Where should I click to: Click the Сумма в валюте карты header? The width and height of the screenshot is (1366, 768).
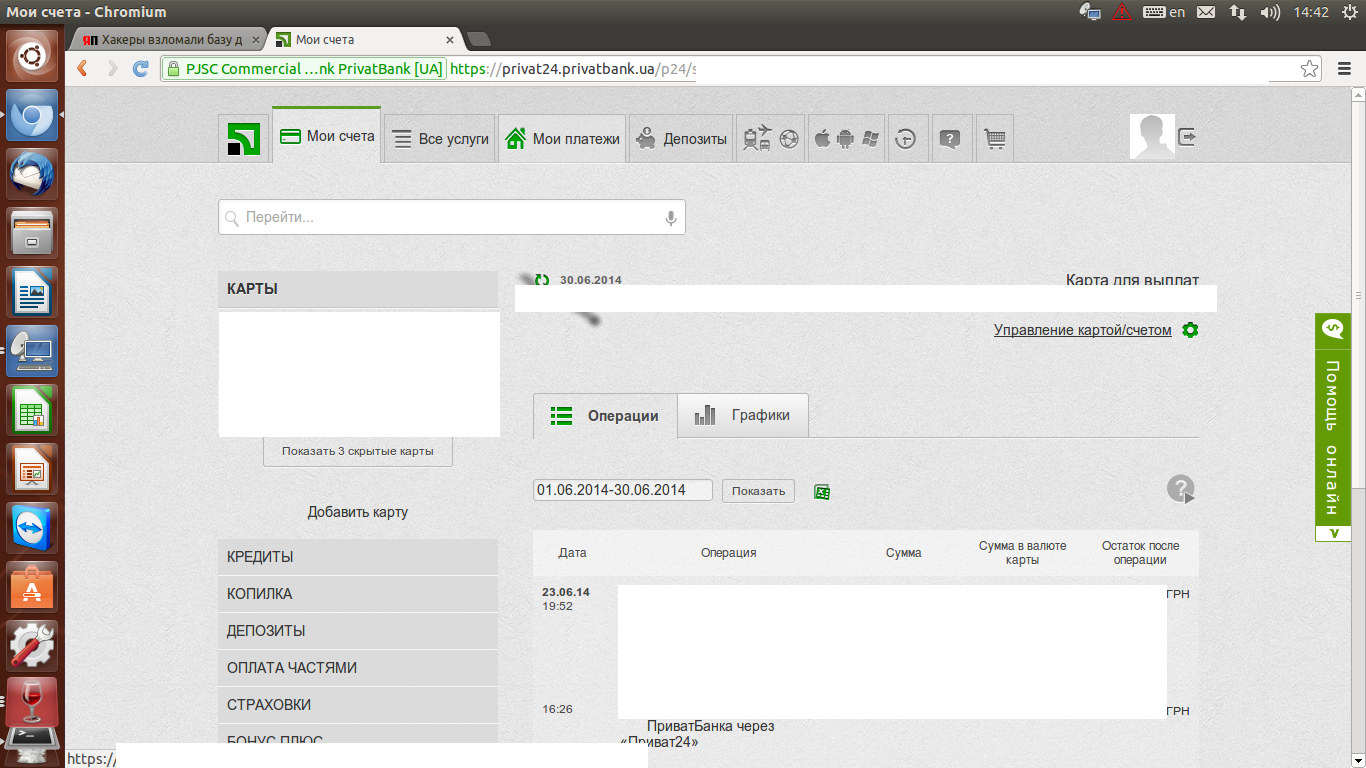(x=1023, y=553)
